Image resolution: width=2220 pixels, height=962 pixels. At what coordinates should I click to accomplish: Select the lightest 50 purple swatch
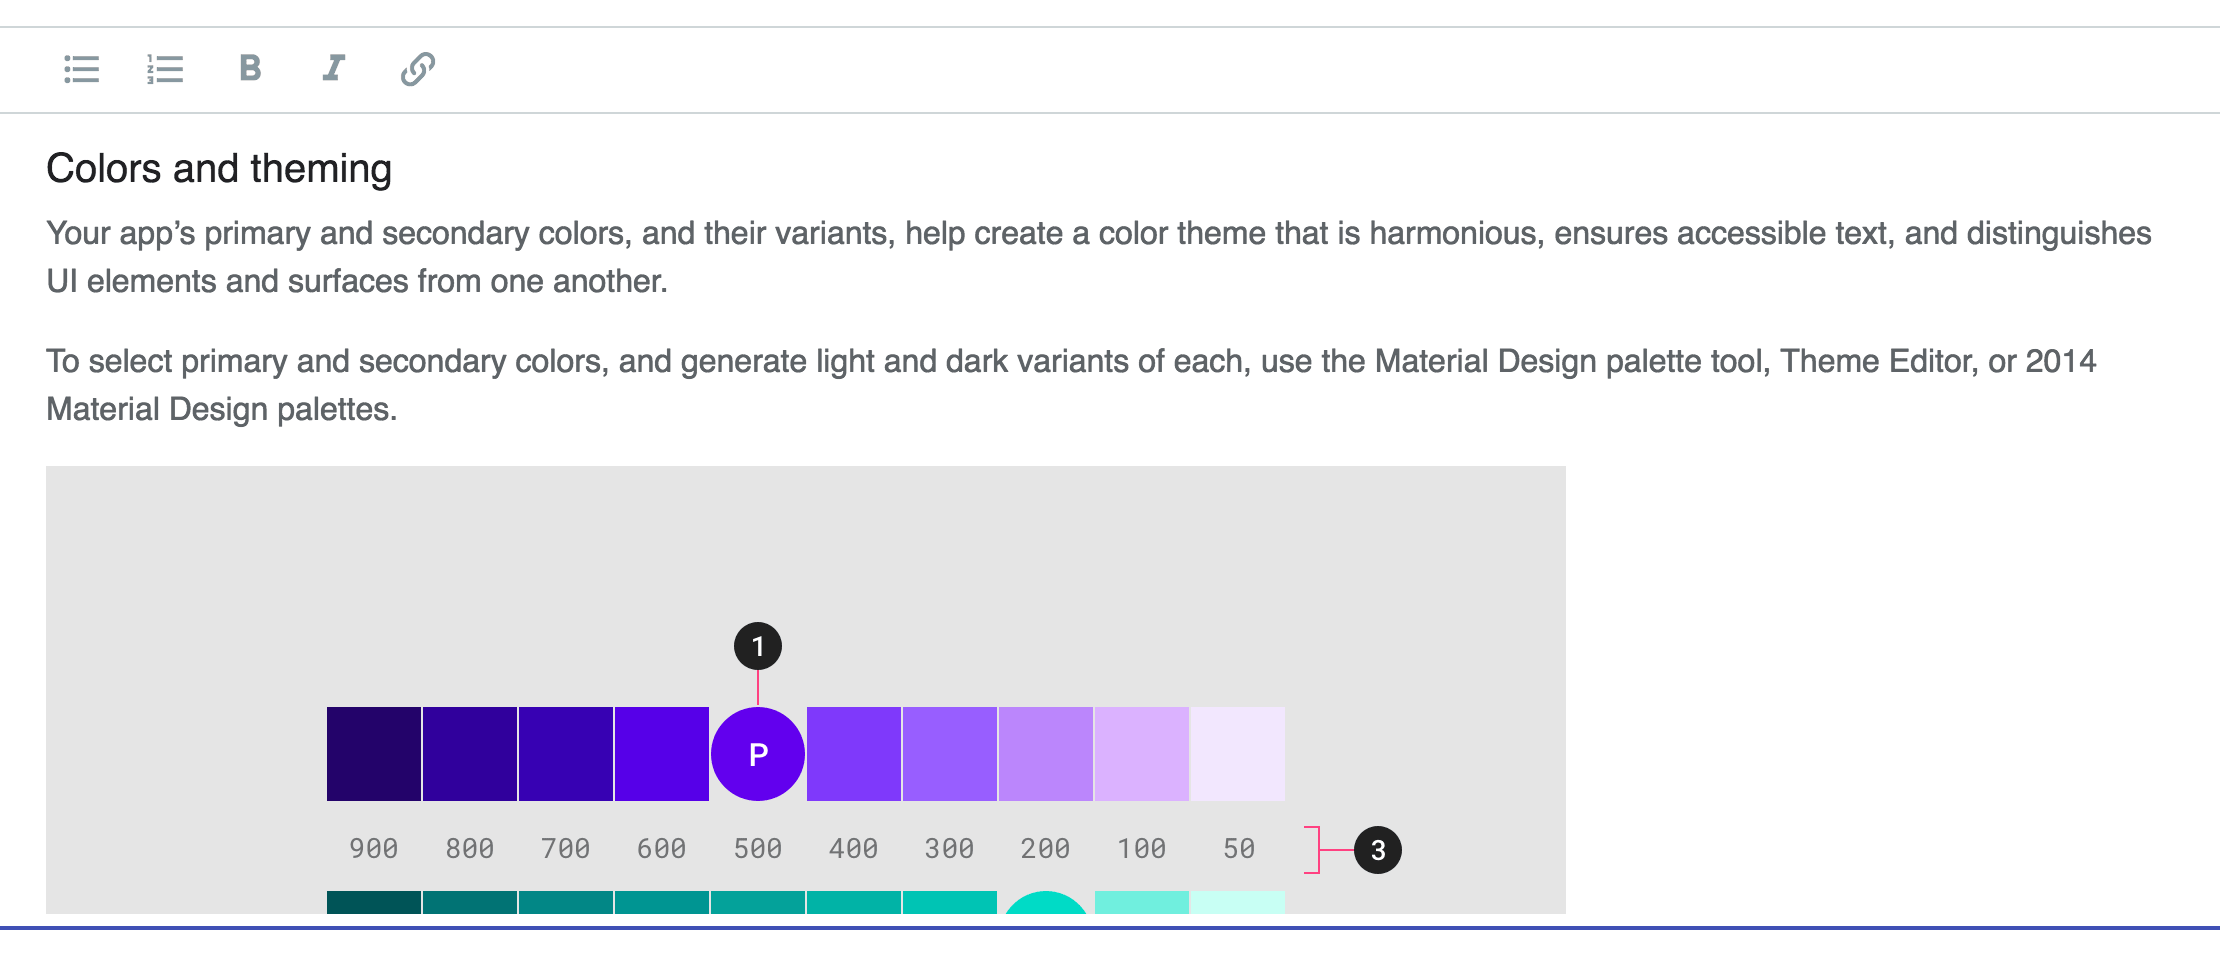pyautogui.click(x=1237, y=753)
